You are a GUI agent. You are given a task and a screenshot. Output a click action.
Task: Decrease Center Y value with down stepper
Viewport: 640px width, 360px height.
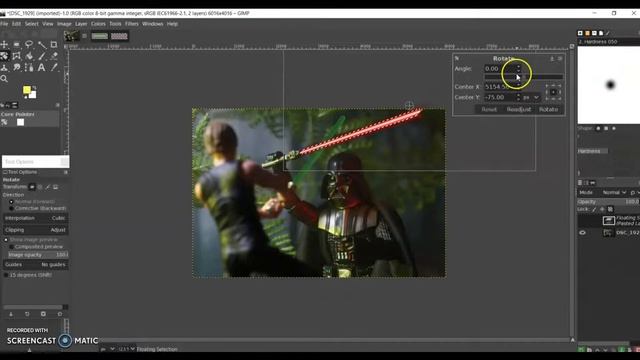(x=518, y=100)
